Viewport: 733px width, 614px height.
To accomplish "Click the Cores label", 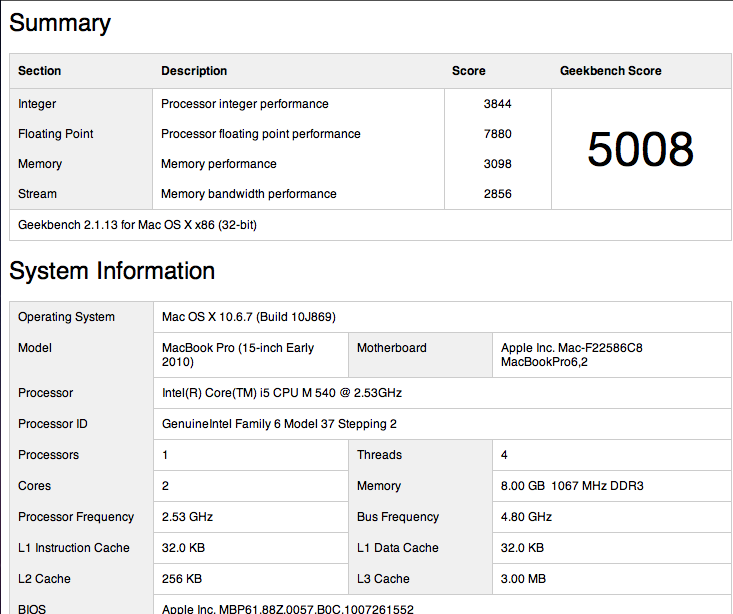I will [x=34, y=486].
